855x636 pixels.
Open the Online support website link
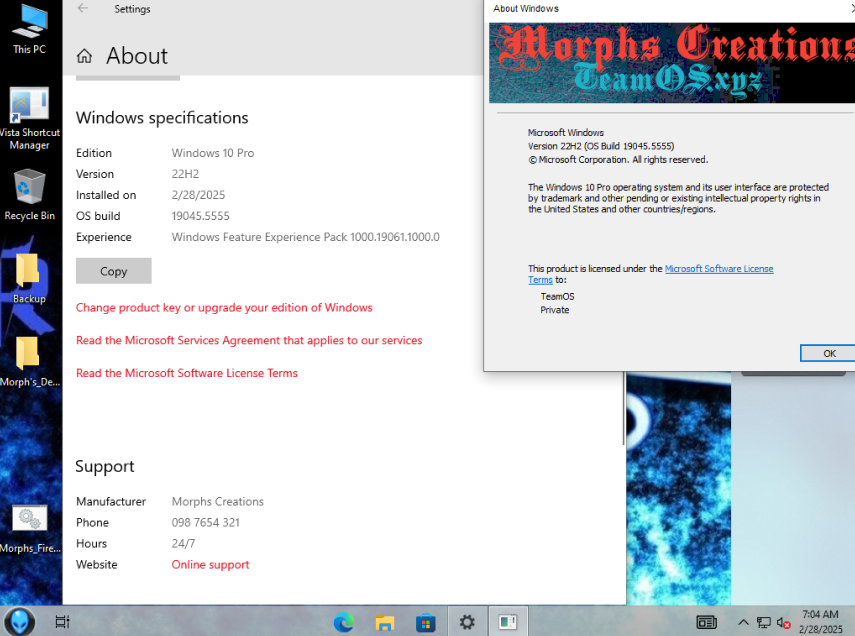(210, 565)
